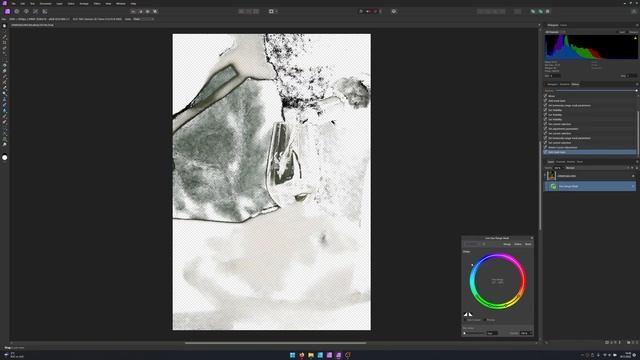Switch to the Develop persona
Image resolution: width=640 pixels, height=360 pixels.
pyautogui.click(x=26, y=11)
